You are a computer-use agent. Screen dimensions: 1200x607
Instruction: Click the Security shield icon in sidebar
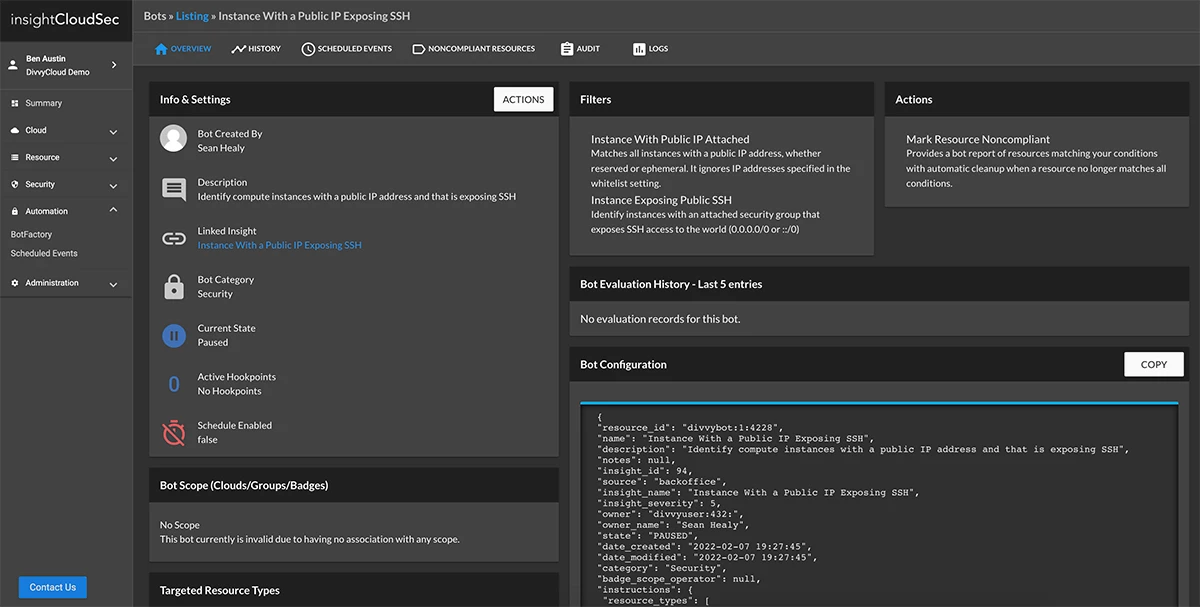(x=15, y=184)
